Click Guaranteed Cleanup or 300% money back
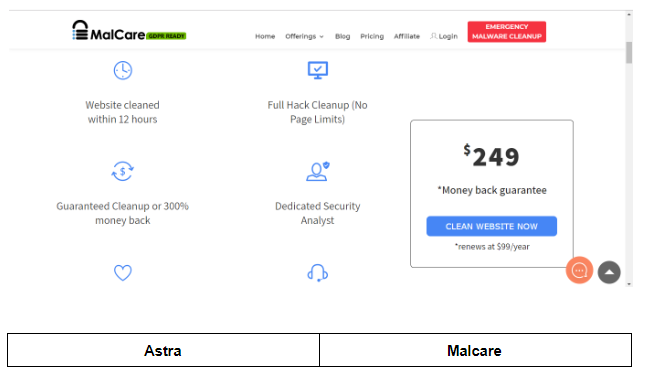 (122, 213)
